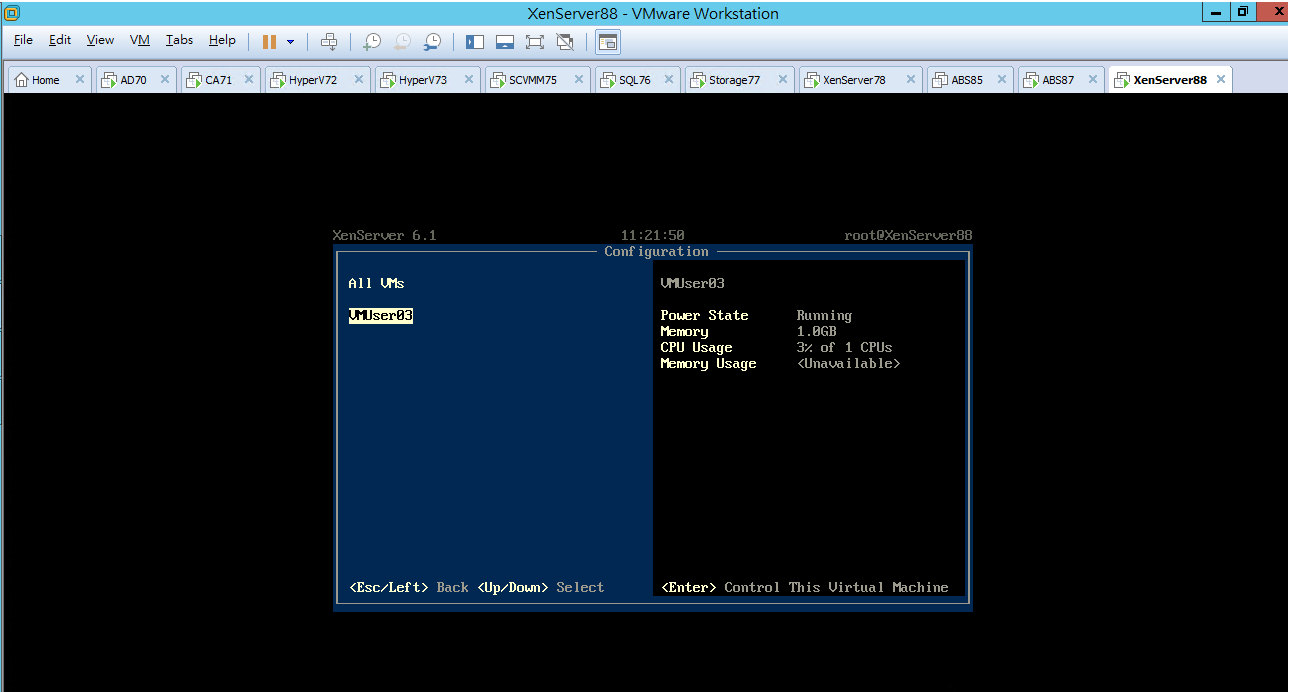The width and height of the screenshot is (1289, 692).
Task: Toggle the library sidebar view icon
Action: coord(475,41)
